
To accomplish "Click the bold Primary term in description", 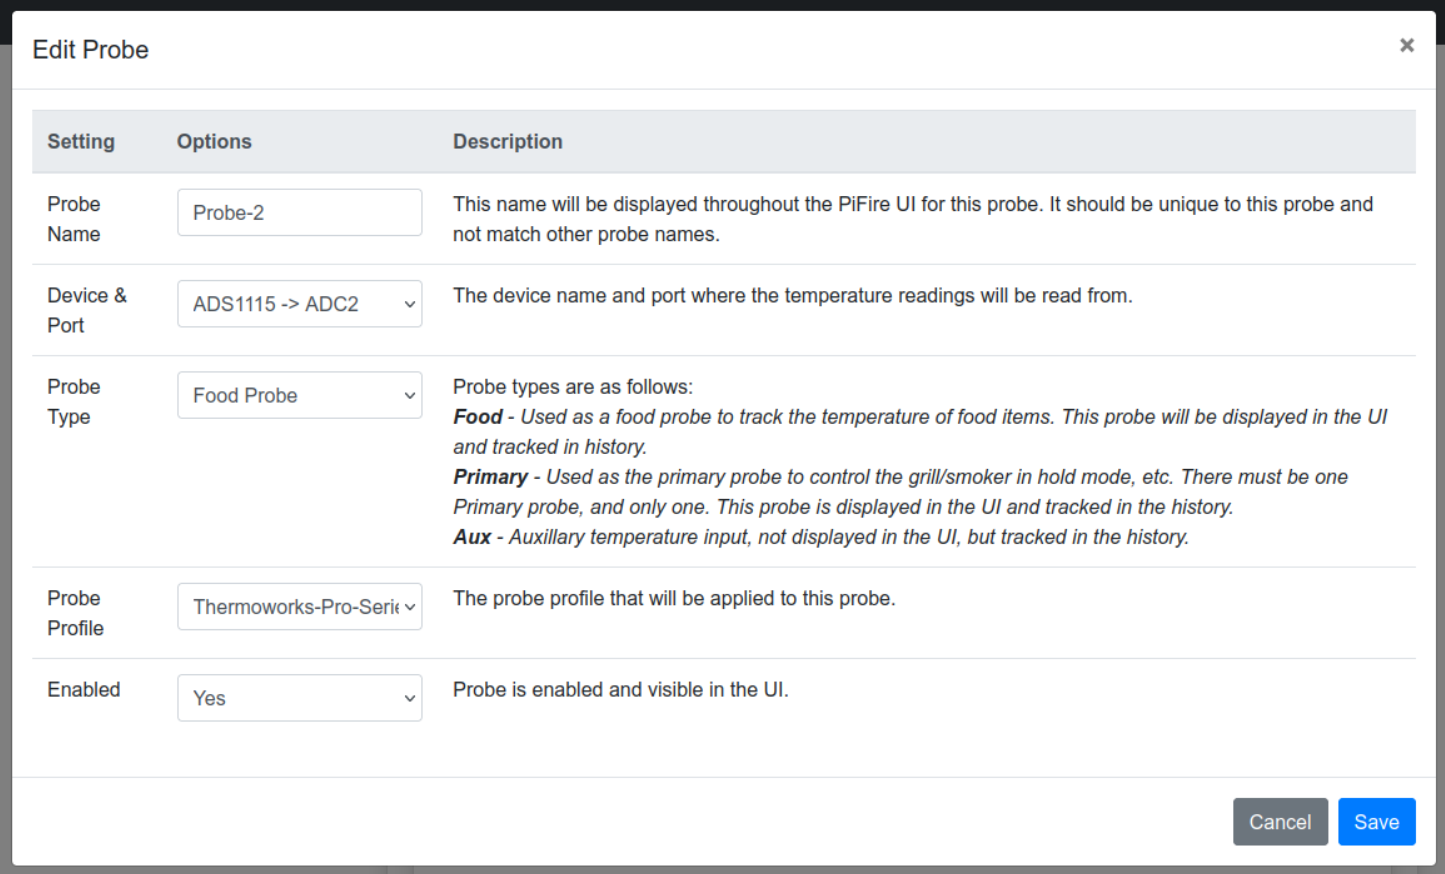I will (490, 477).
